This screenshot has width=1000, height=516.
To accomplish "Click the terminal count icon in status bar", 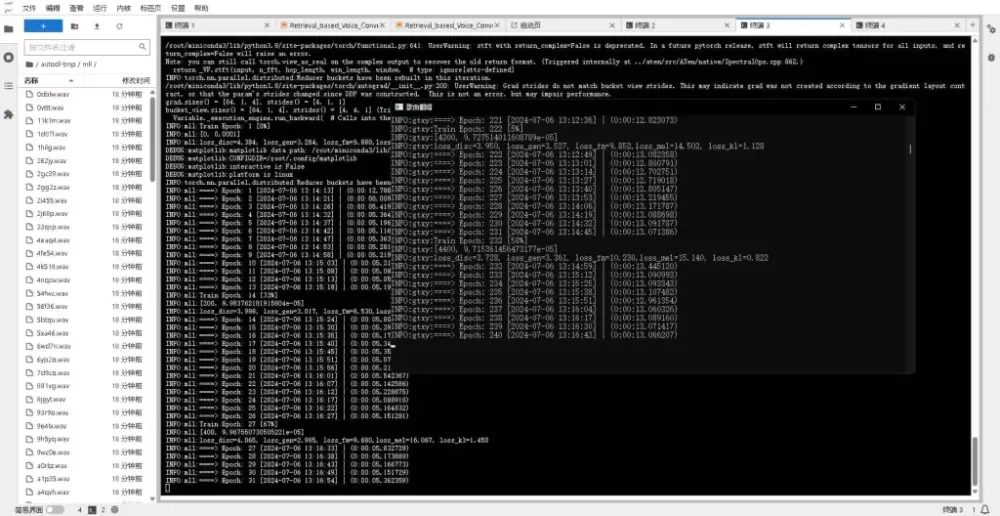I will click(x=92, y=510).
